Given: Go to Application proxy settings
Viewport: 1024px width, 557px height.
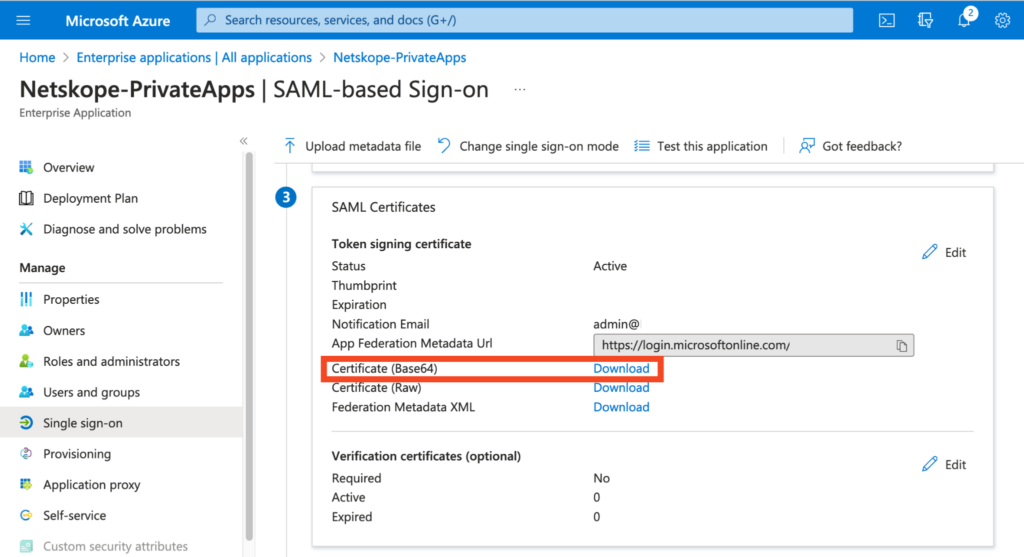Looking at the screenshot, I should [91, 485].
